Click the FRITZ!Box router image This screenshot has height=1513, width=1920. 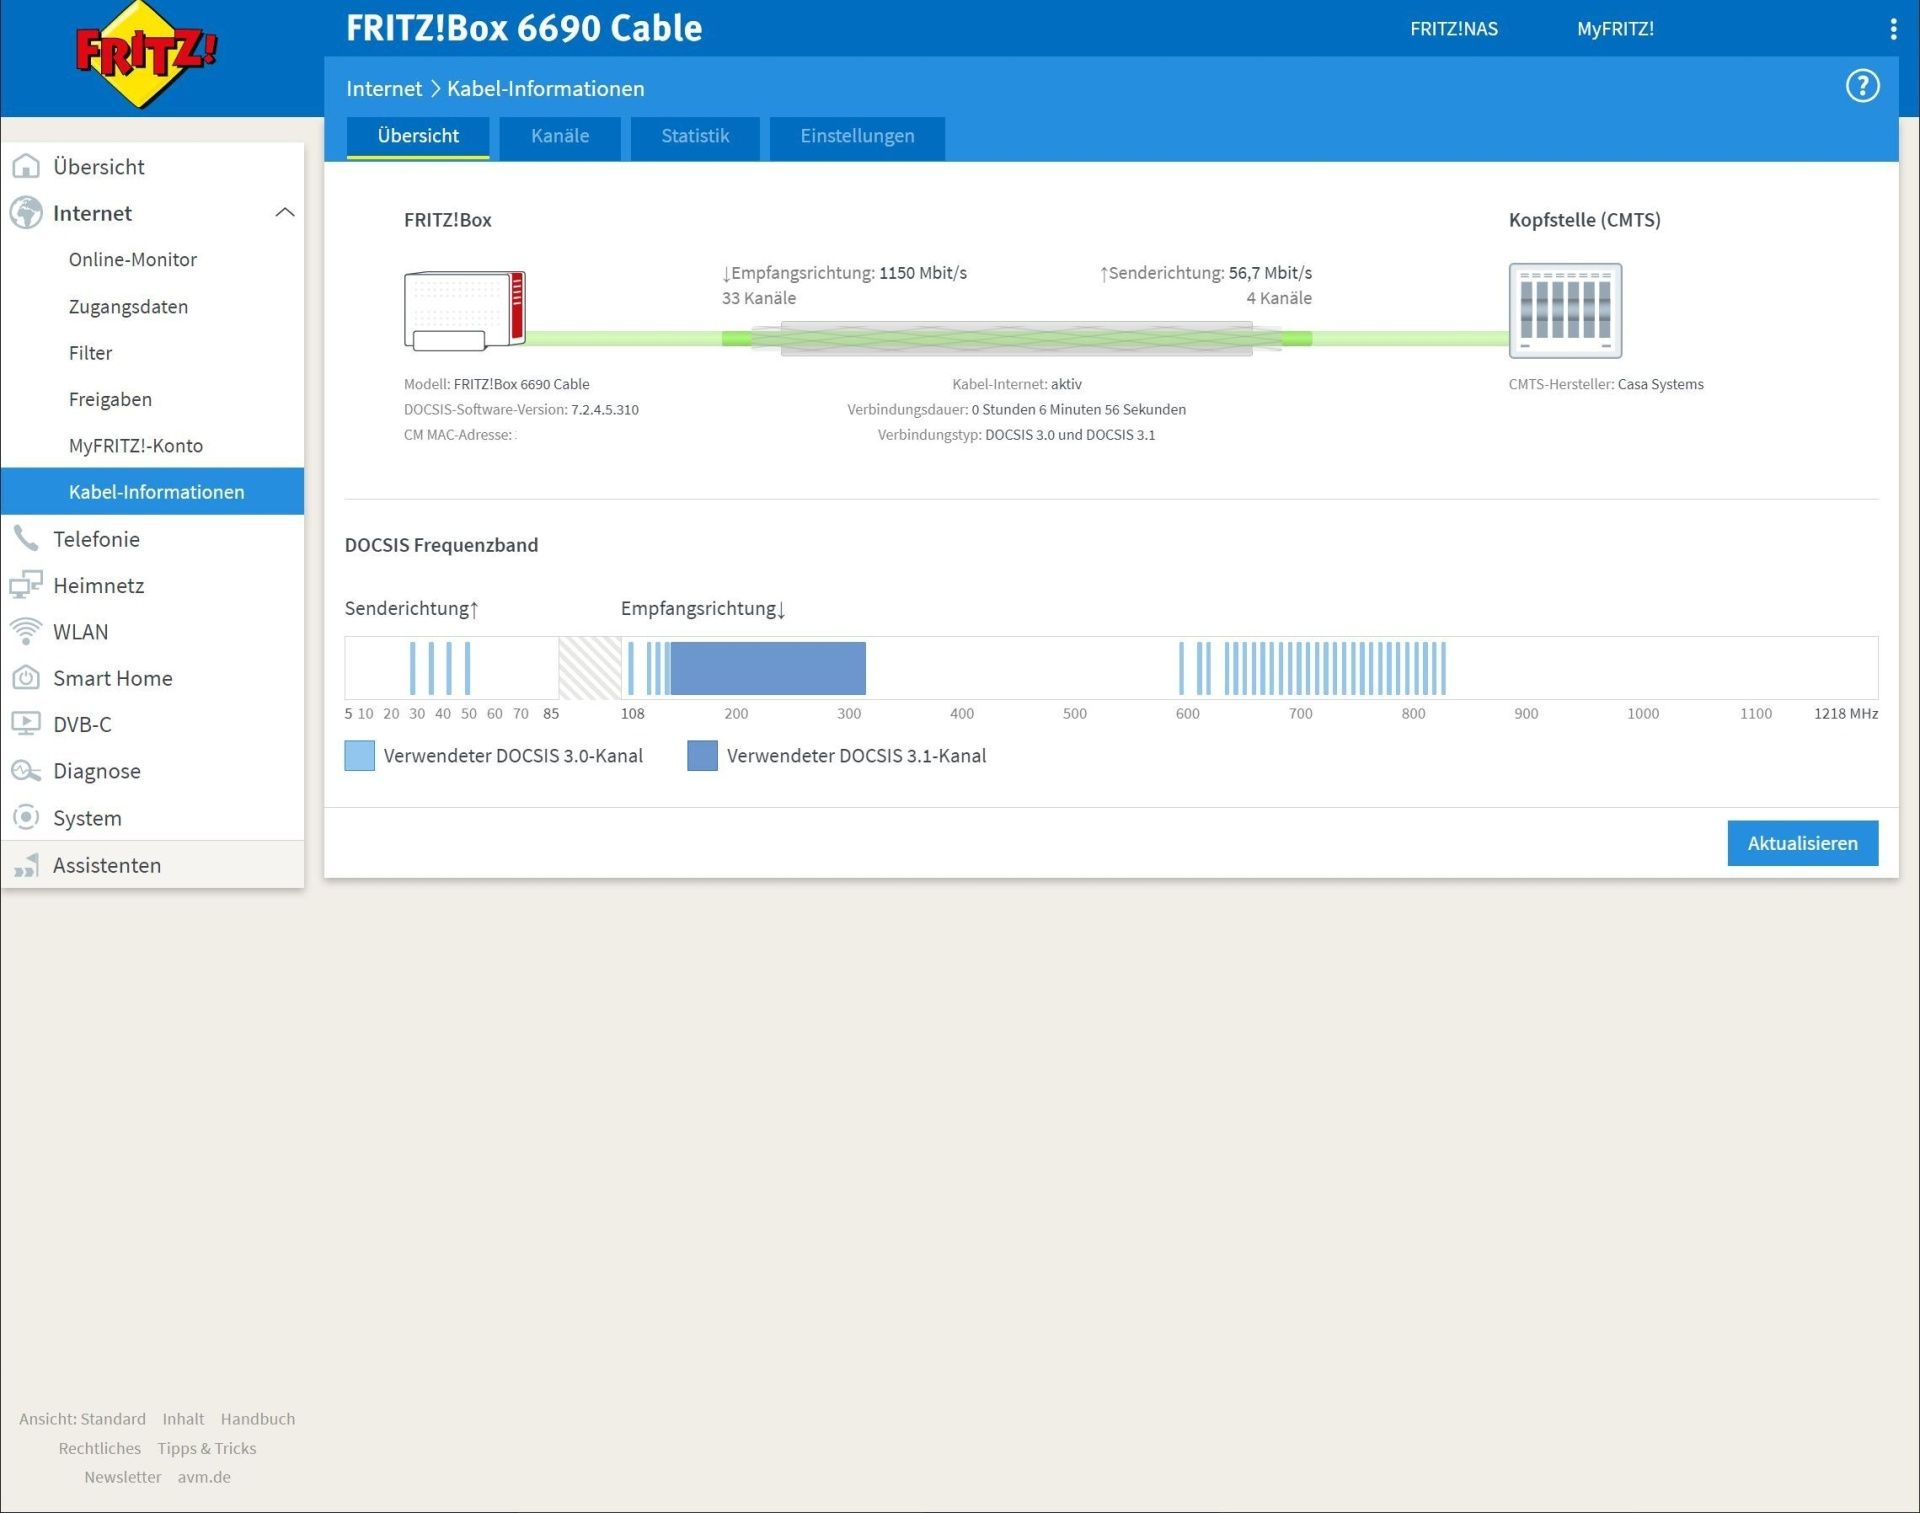pyautogui.click(x=465, y=311)
